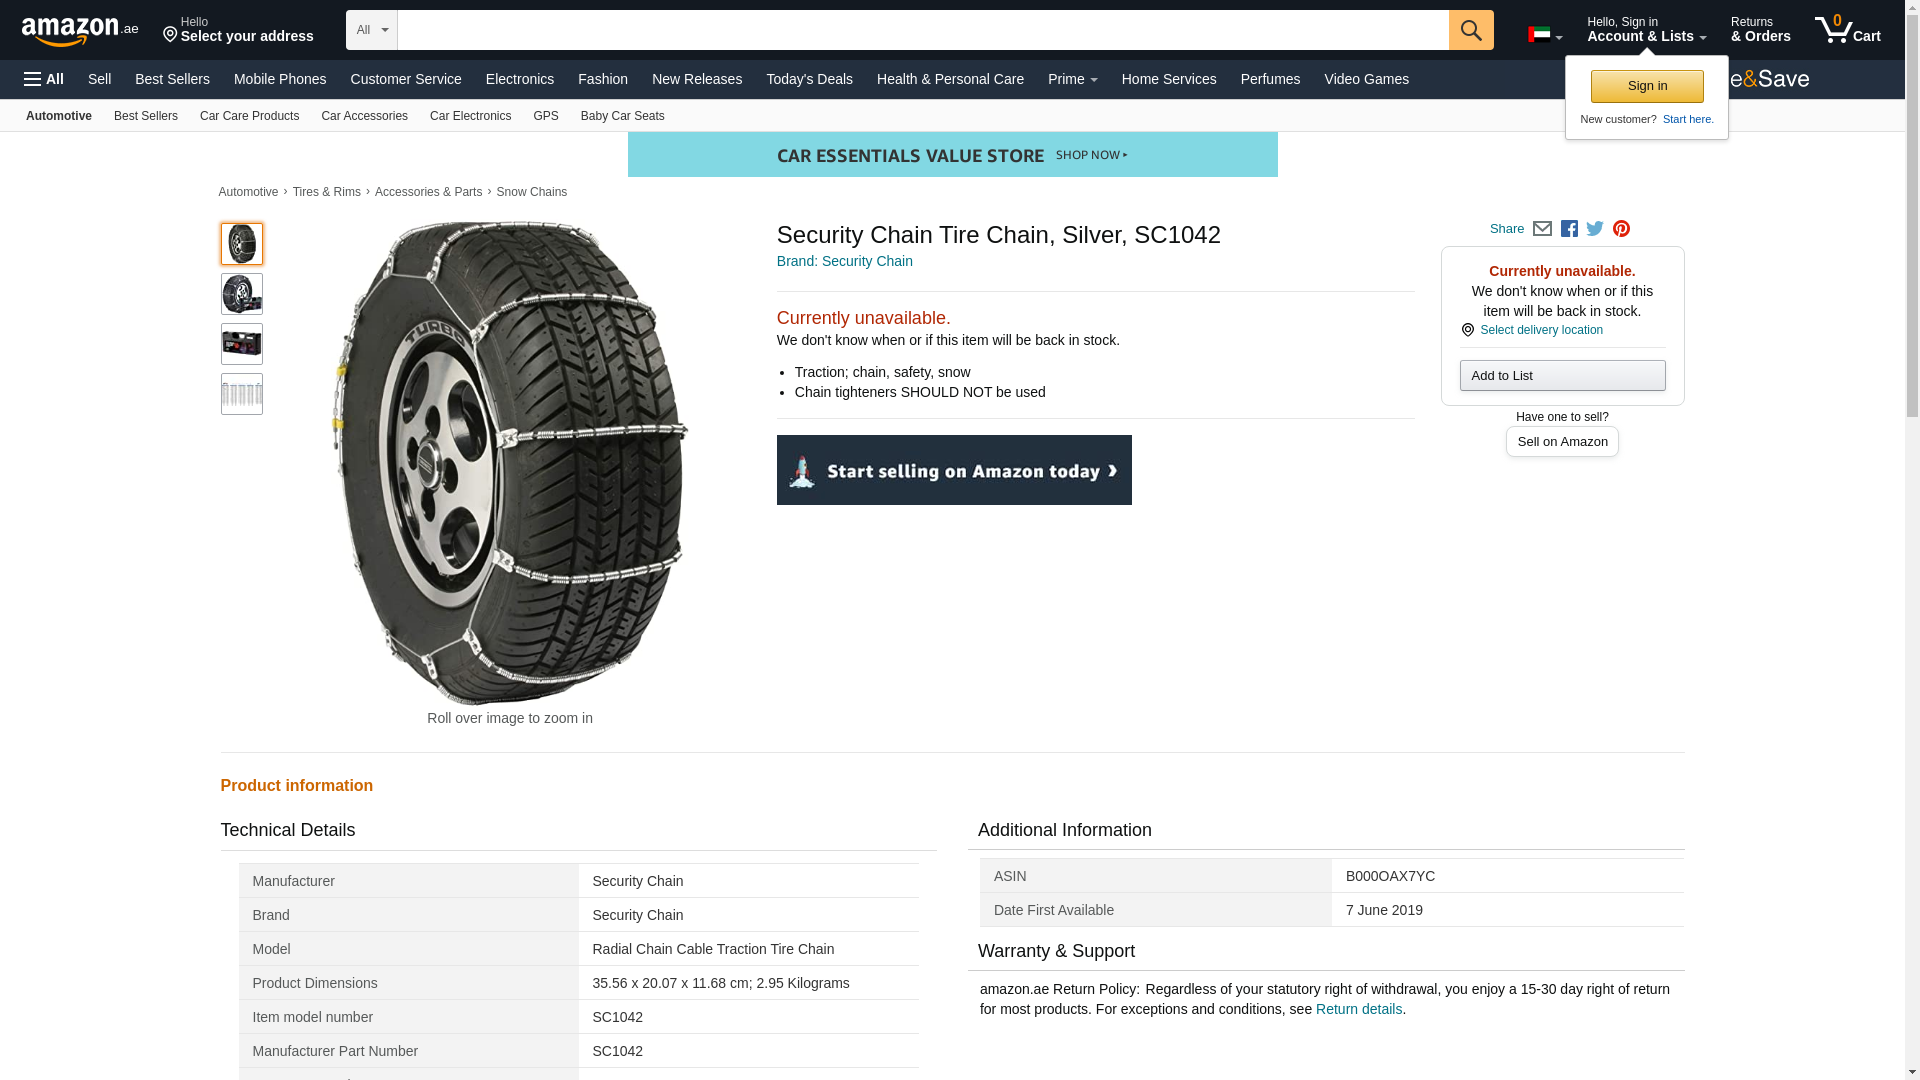Click the magnifying glass search button
Screen dimensions: 1920x1080
tap(1470, 30)
